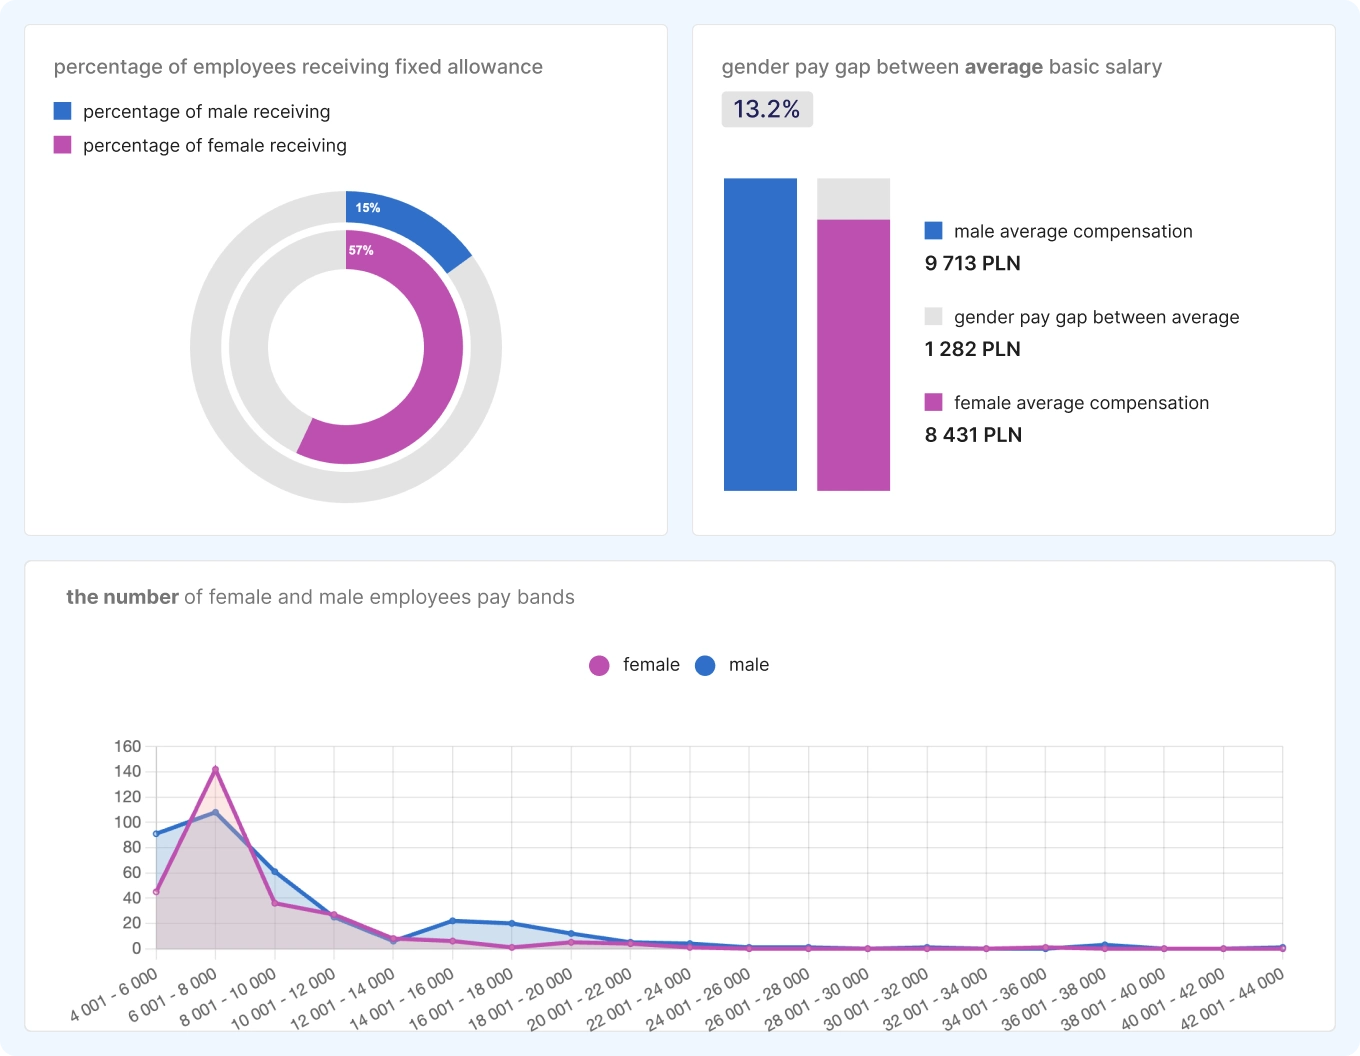The width and height of the screenshot is (1360, 1056).
Task: Click the female peak point near 140
Action: coord(215,769)
